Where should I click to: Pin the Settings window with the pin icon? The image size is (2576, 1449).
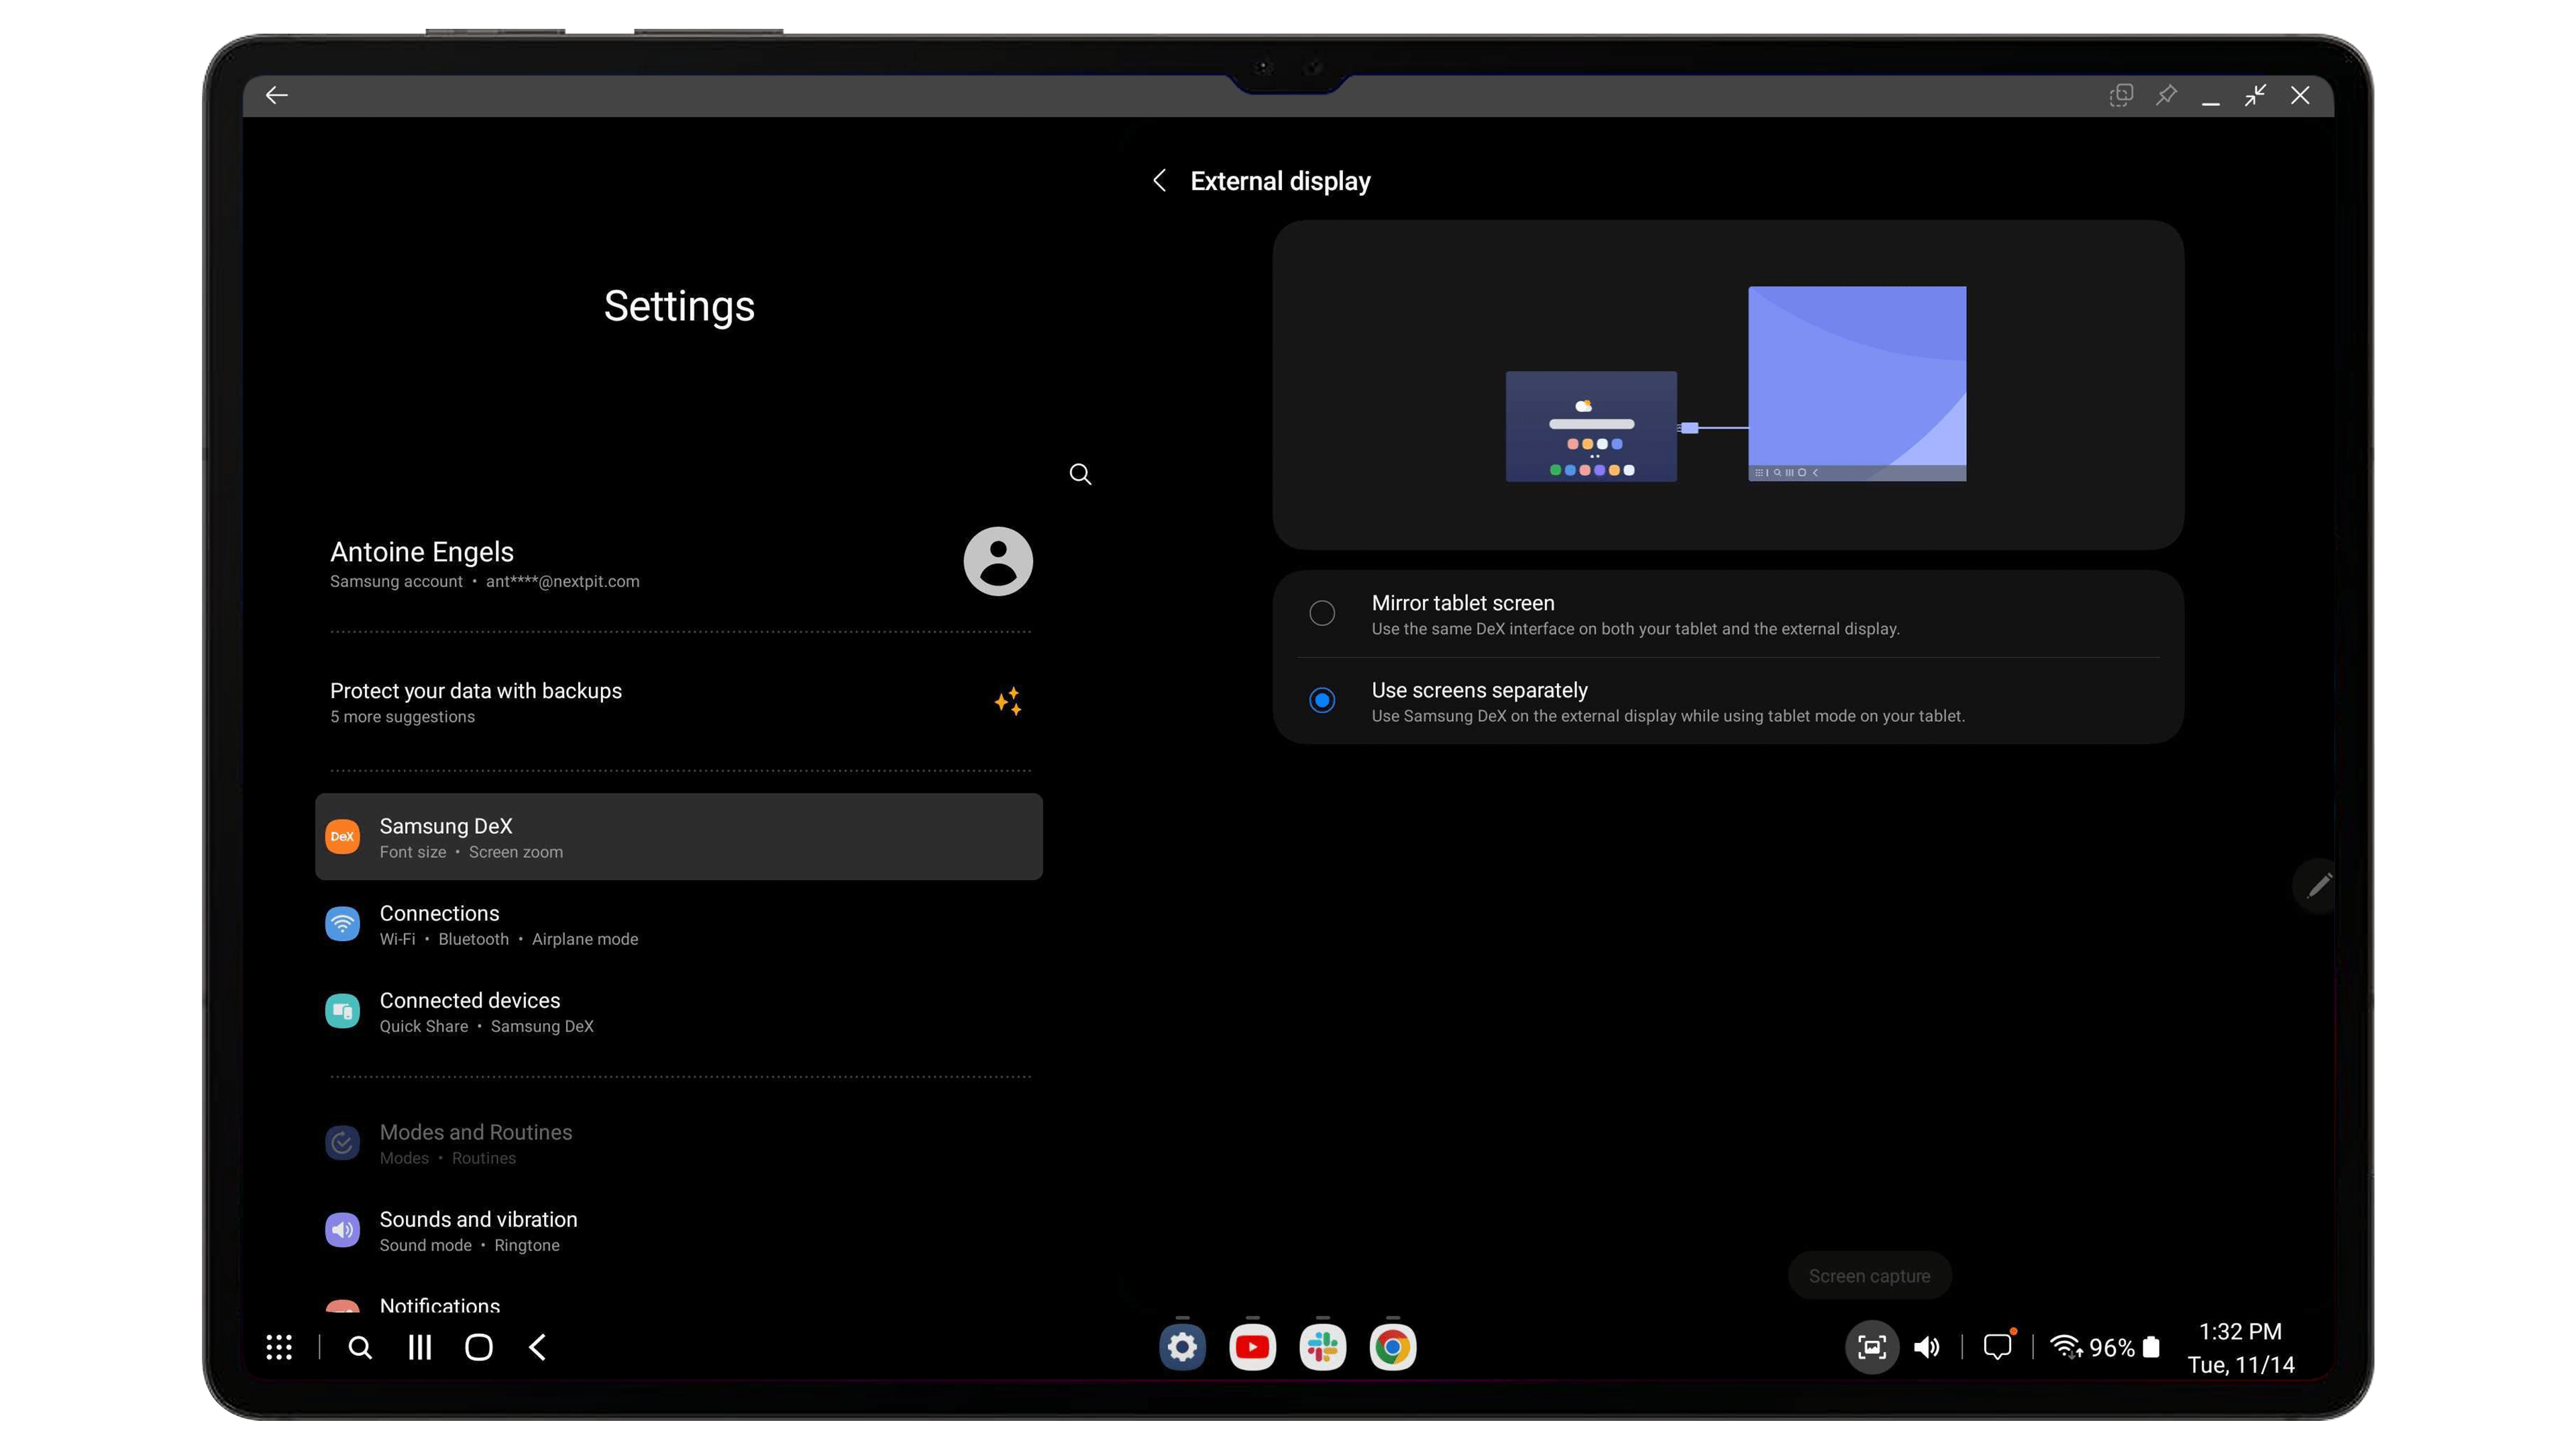click(2166, 95)
